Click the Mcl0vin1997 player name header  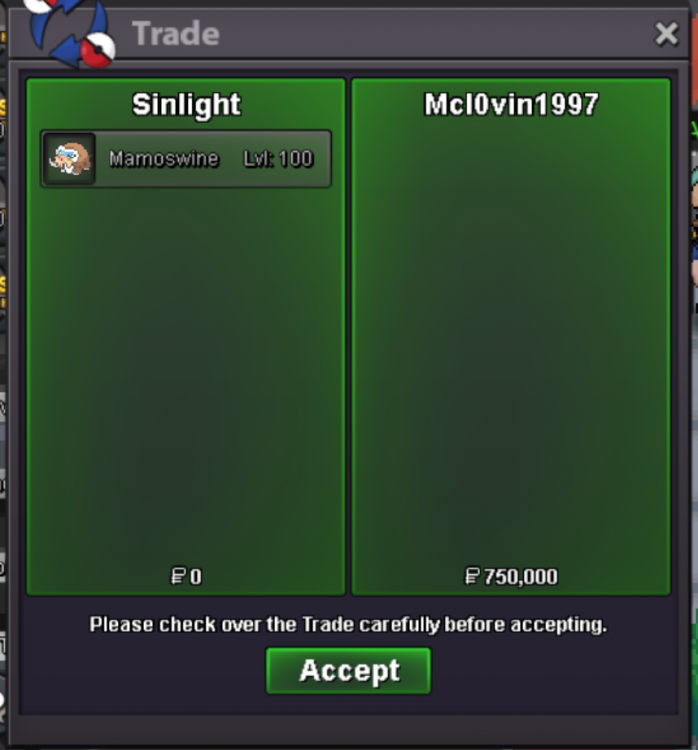pyautogui.click(x=511, y=104)
